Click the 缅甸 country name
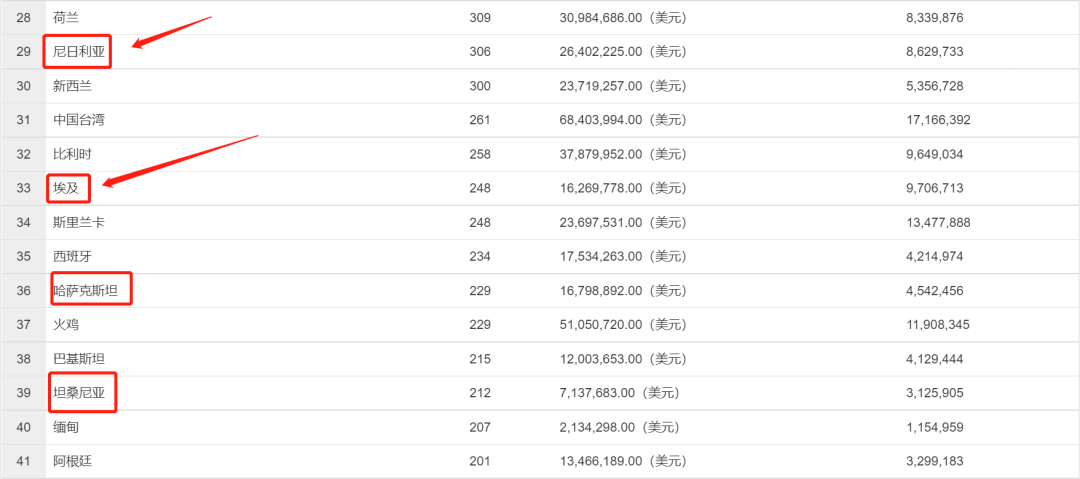1080x479 pixels. [x=66, y=427]
